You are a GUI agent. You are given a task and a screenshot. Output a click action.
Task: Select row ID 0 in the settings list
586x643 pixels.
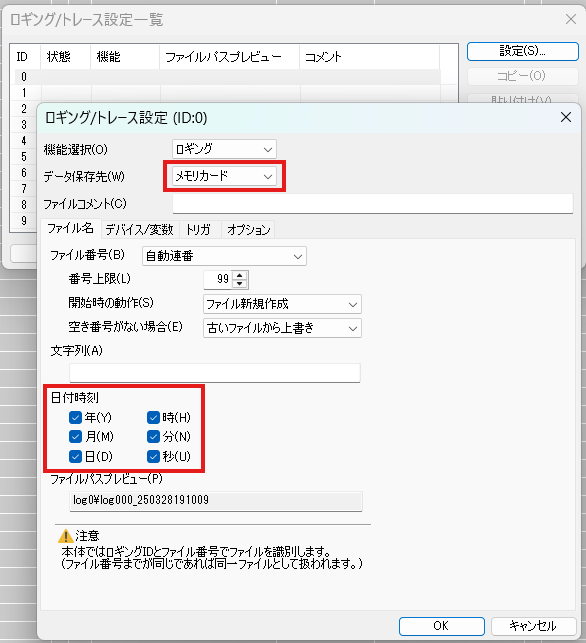pyautogui.click(x=228, y=77)
